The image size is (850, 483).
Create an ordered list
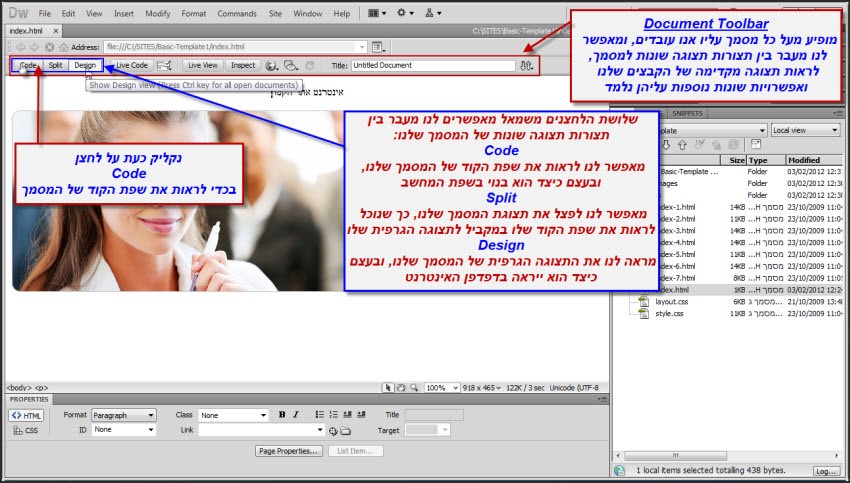tap(333, 415)
